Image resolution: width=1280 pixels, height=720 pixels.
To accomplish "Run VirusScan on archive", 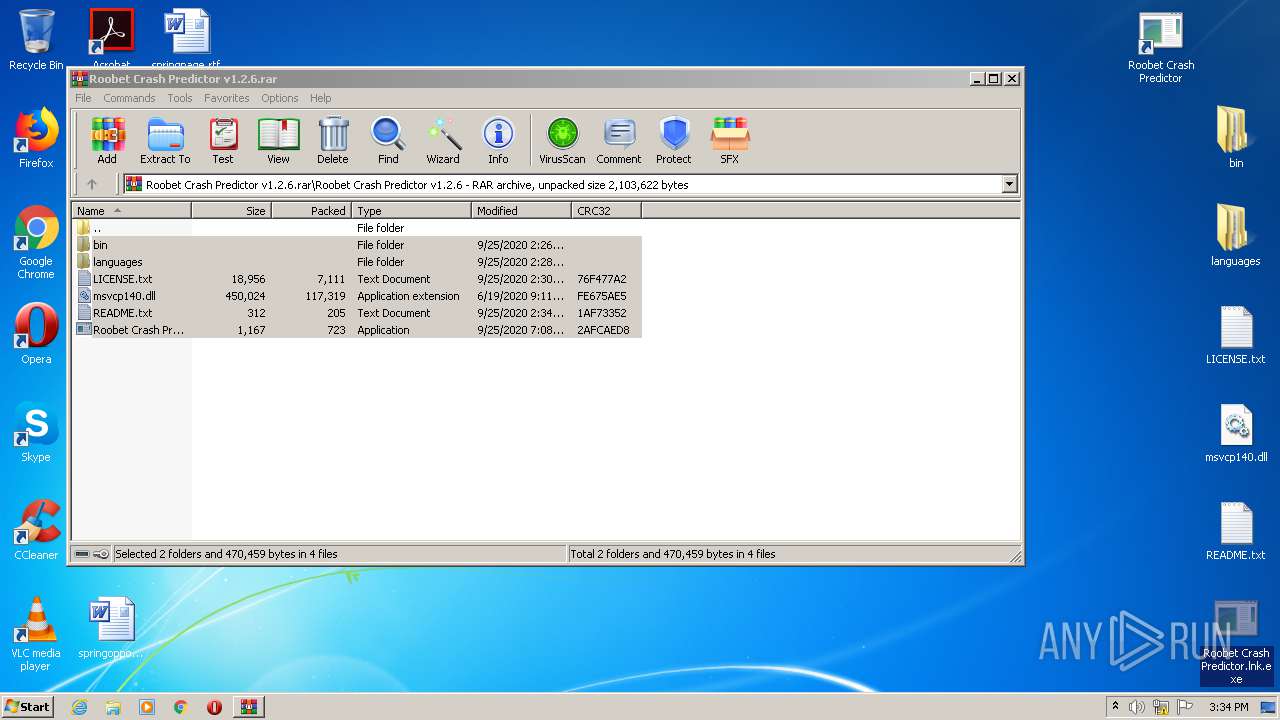I will pyautogui.click(x=562, y=140).
